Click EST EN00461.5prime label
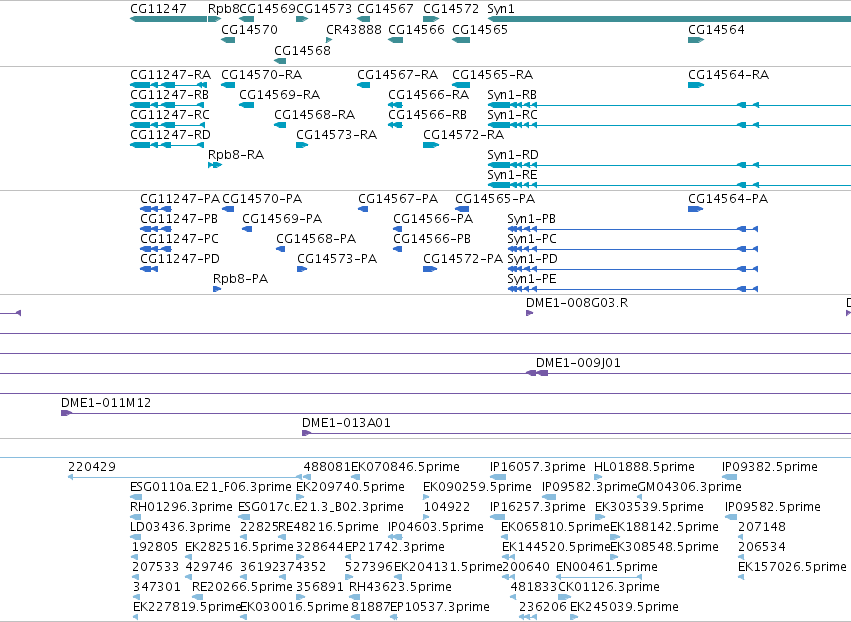The width and height of the screenshot is (851, 622). point(607,567)
